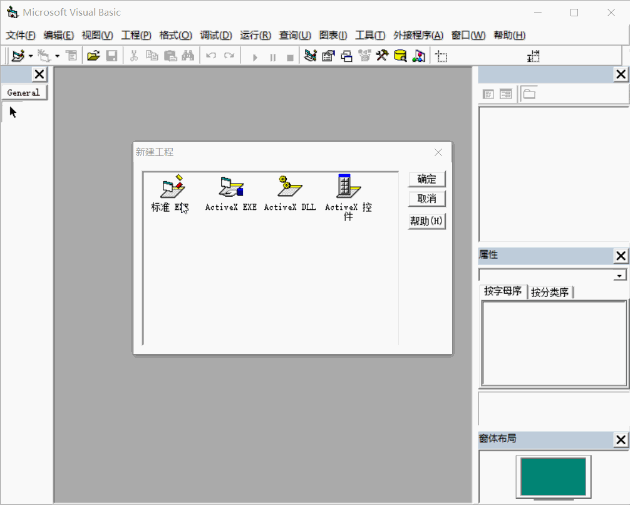Select the 标准 EXE project type

[170, 193]
